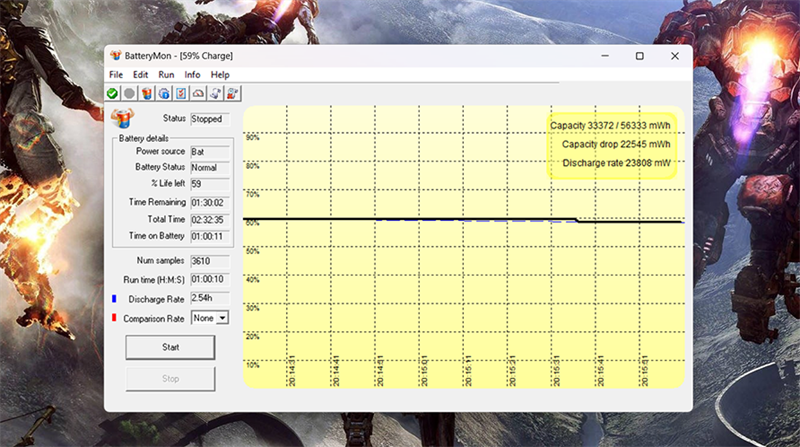The width and height of the screenshot is (800, 447).
Task: Close the BatteryMon window
Action: (x=674, y=56)
